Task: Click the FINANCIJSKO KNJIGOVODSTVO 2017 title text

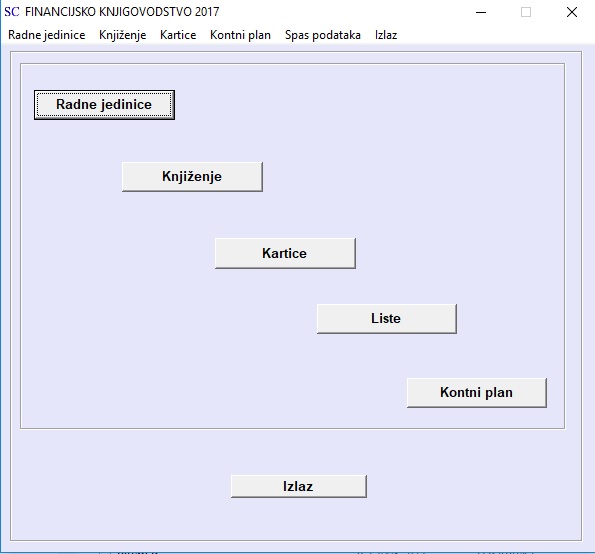Action: [x=122, y=12]
